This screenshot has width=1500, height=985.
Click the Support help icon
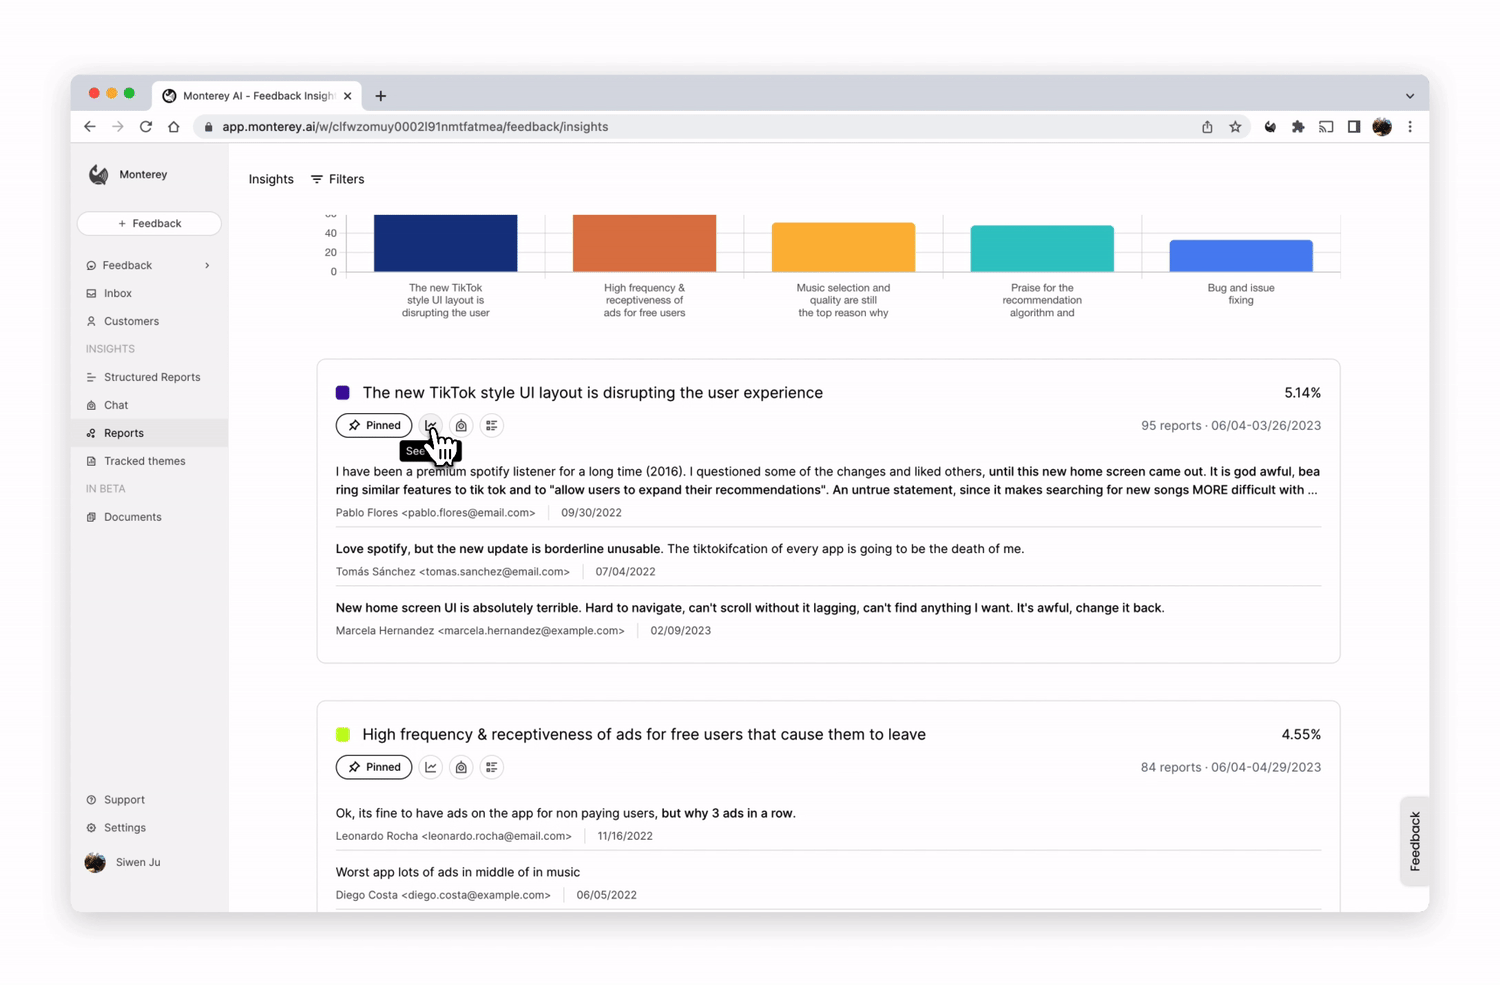91,800
